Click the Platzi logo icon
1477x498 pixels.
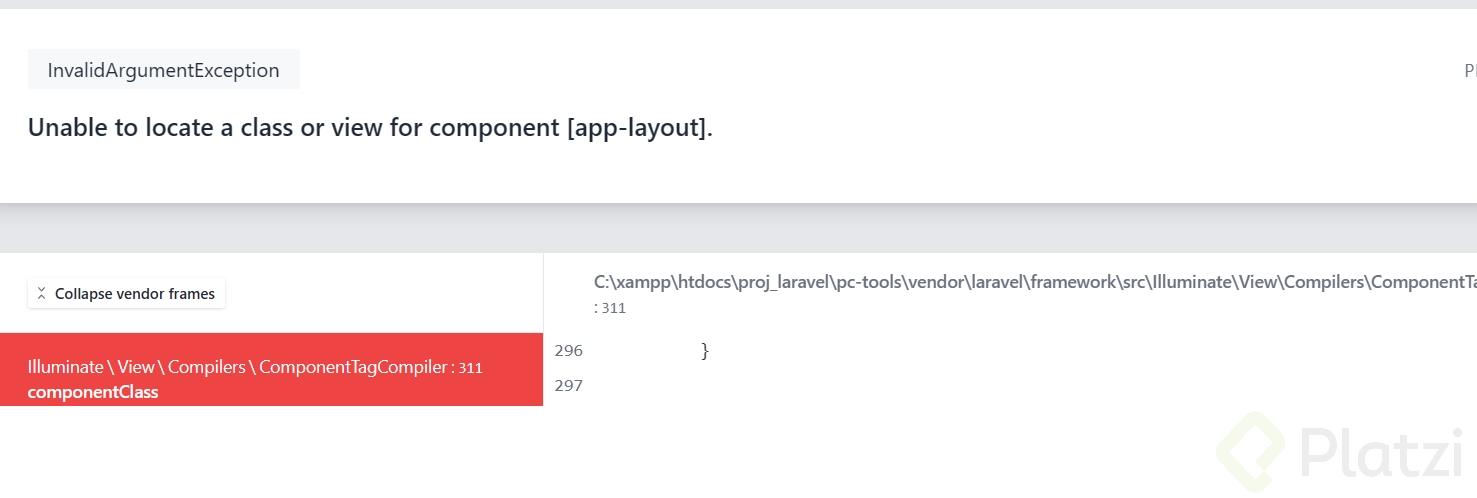[1252, 452]
